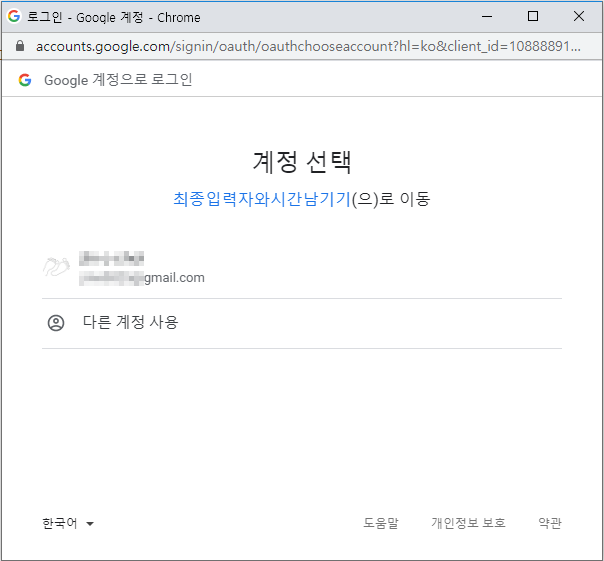This screenshot has height=561, width=604.
Task: Select the listed gmail.com account email
Action: 142,278
